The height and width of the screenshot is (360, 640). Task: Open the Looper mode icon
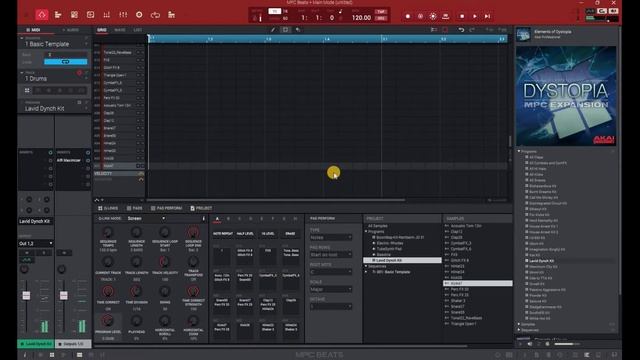(155, 15)
